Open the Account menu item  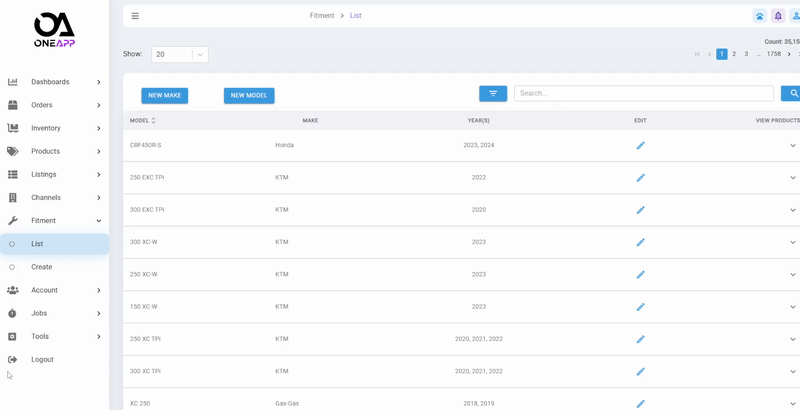coord(55,290)
